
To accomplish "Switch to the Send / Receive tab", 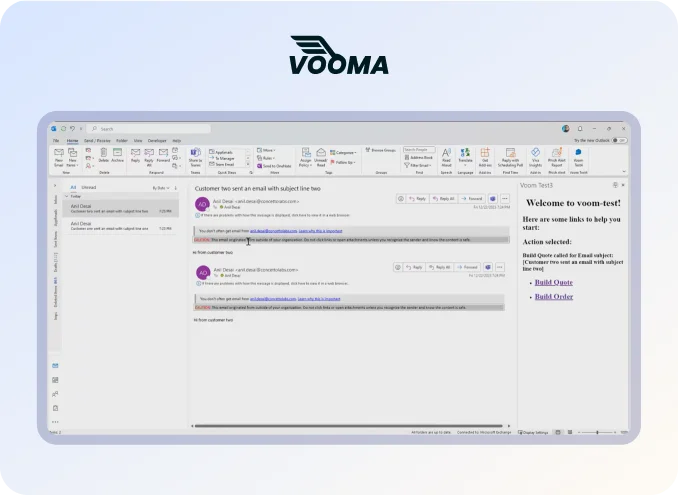I will click(97, 141).
